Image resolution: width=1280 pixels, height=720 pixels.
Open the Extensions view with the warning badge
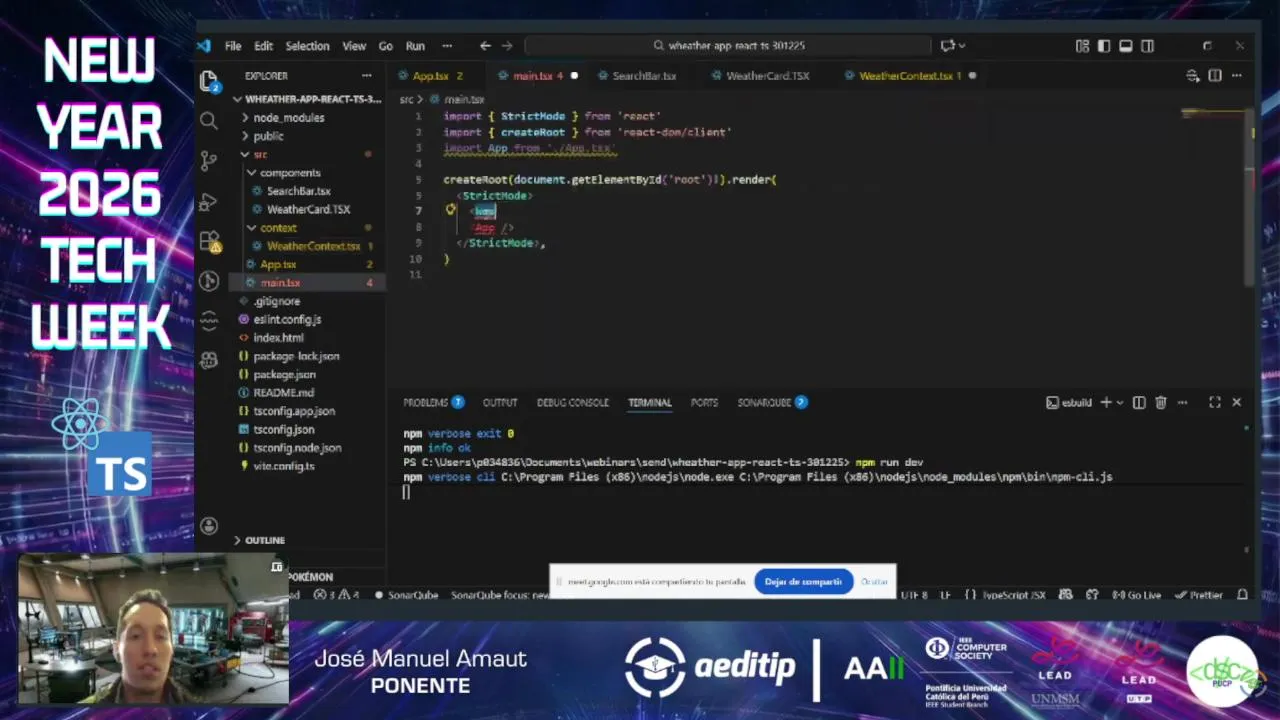tap(209, 241)
